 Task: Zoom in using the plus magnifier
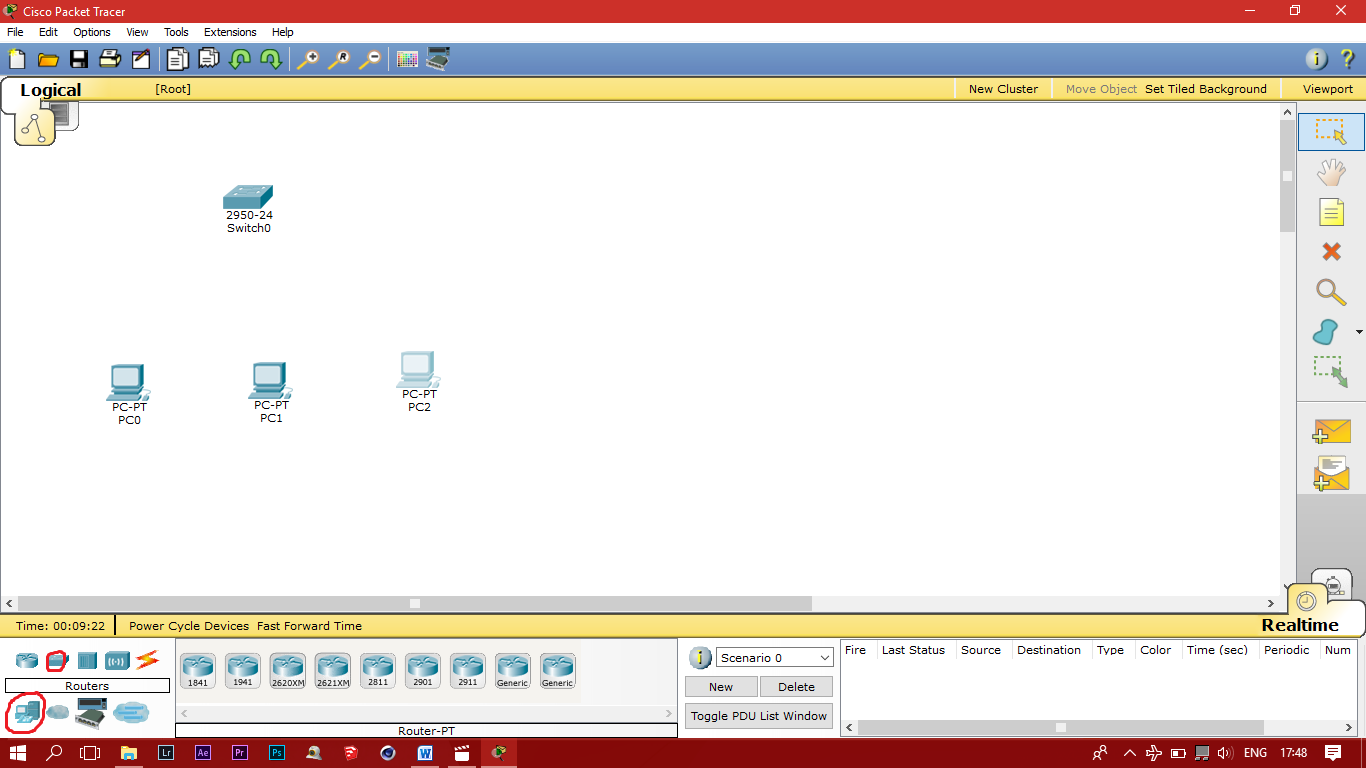click(308, 59)
